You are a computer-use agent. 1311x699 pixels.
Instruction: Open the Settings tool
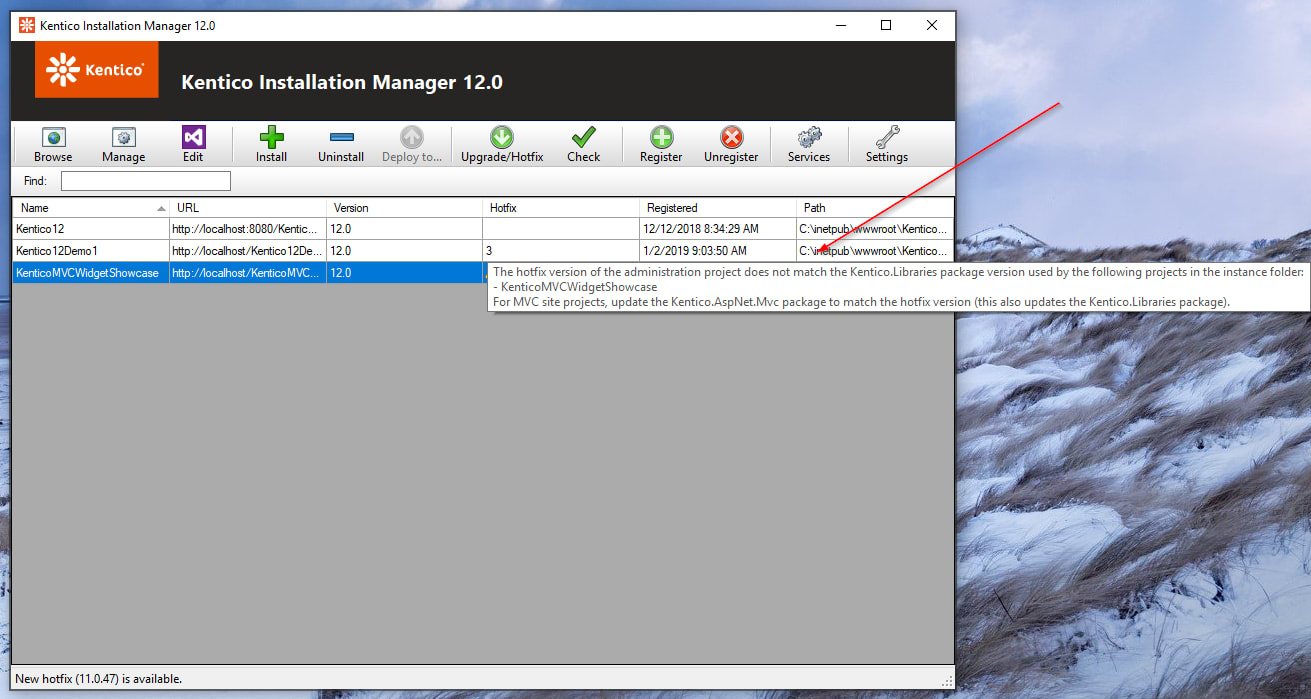tap(887, 145)
